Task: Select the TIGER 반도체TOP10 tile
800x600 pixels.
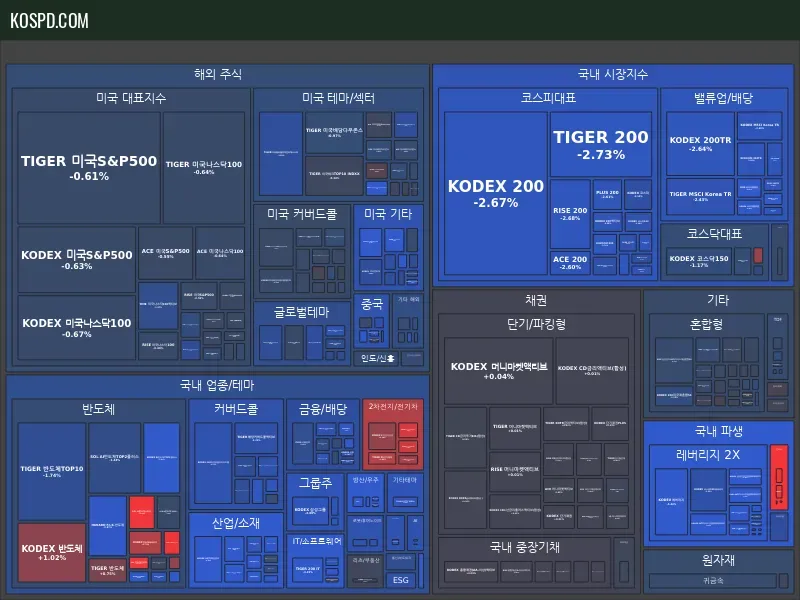Action: [52, 471]
